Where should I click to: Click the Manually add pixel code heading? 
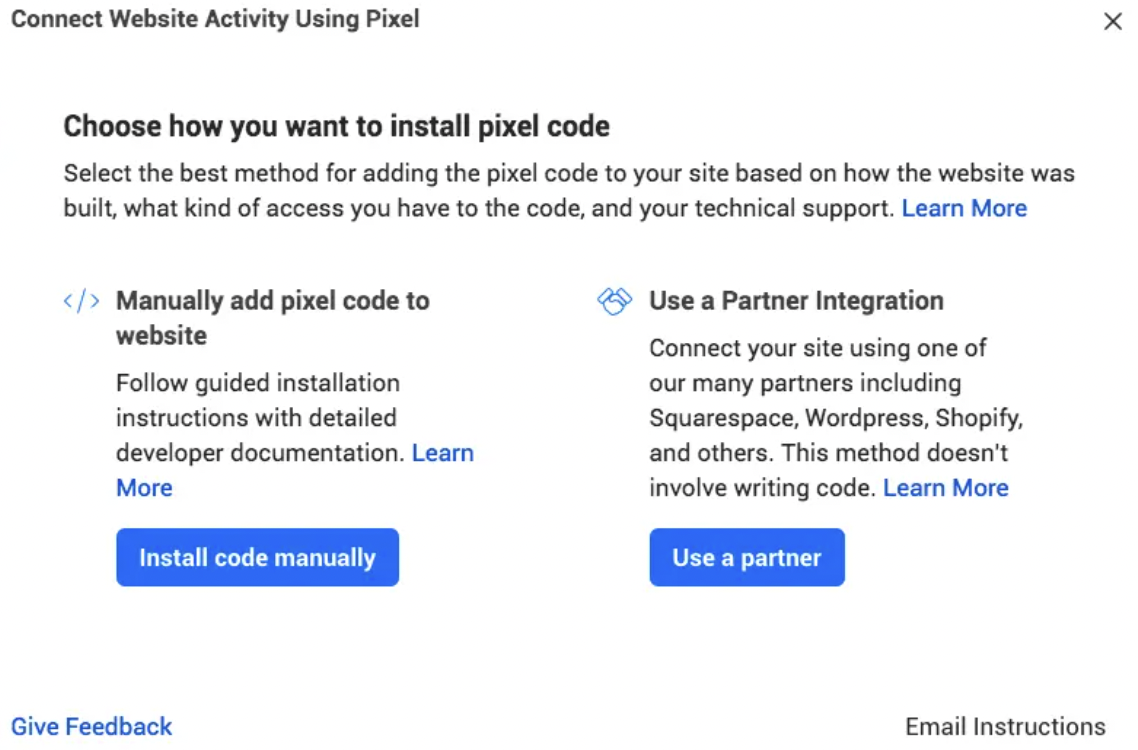coord(272,301)
